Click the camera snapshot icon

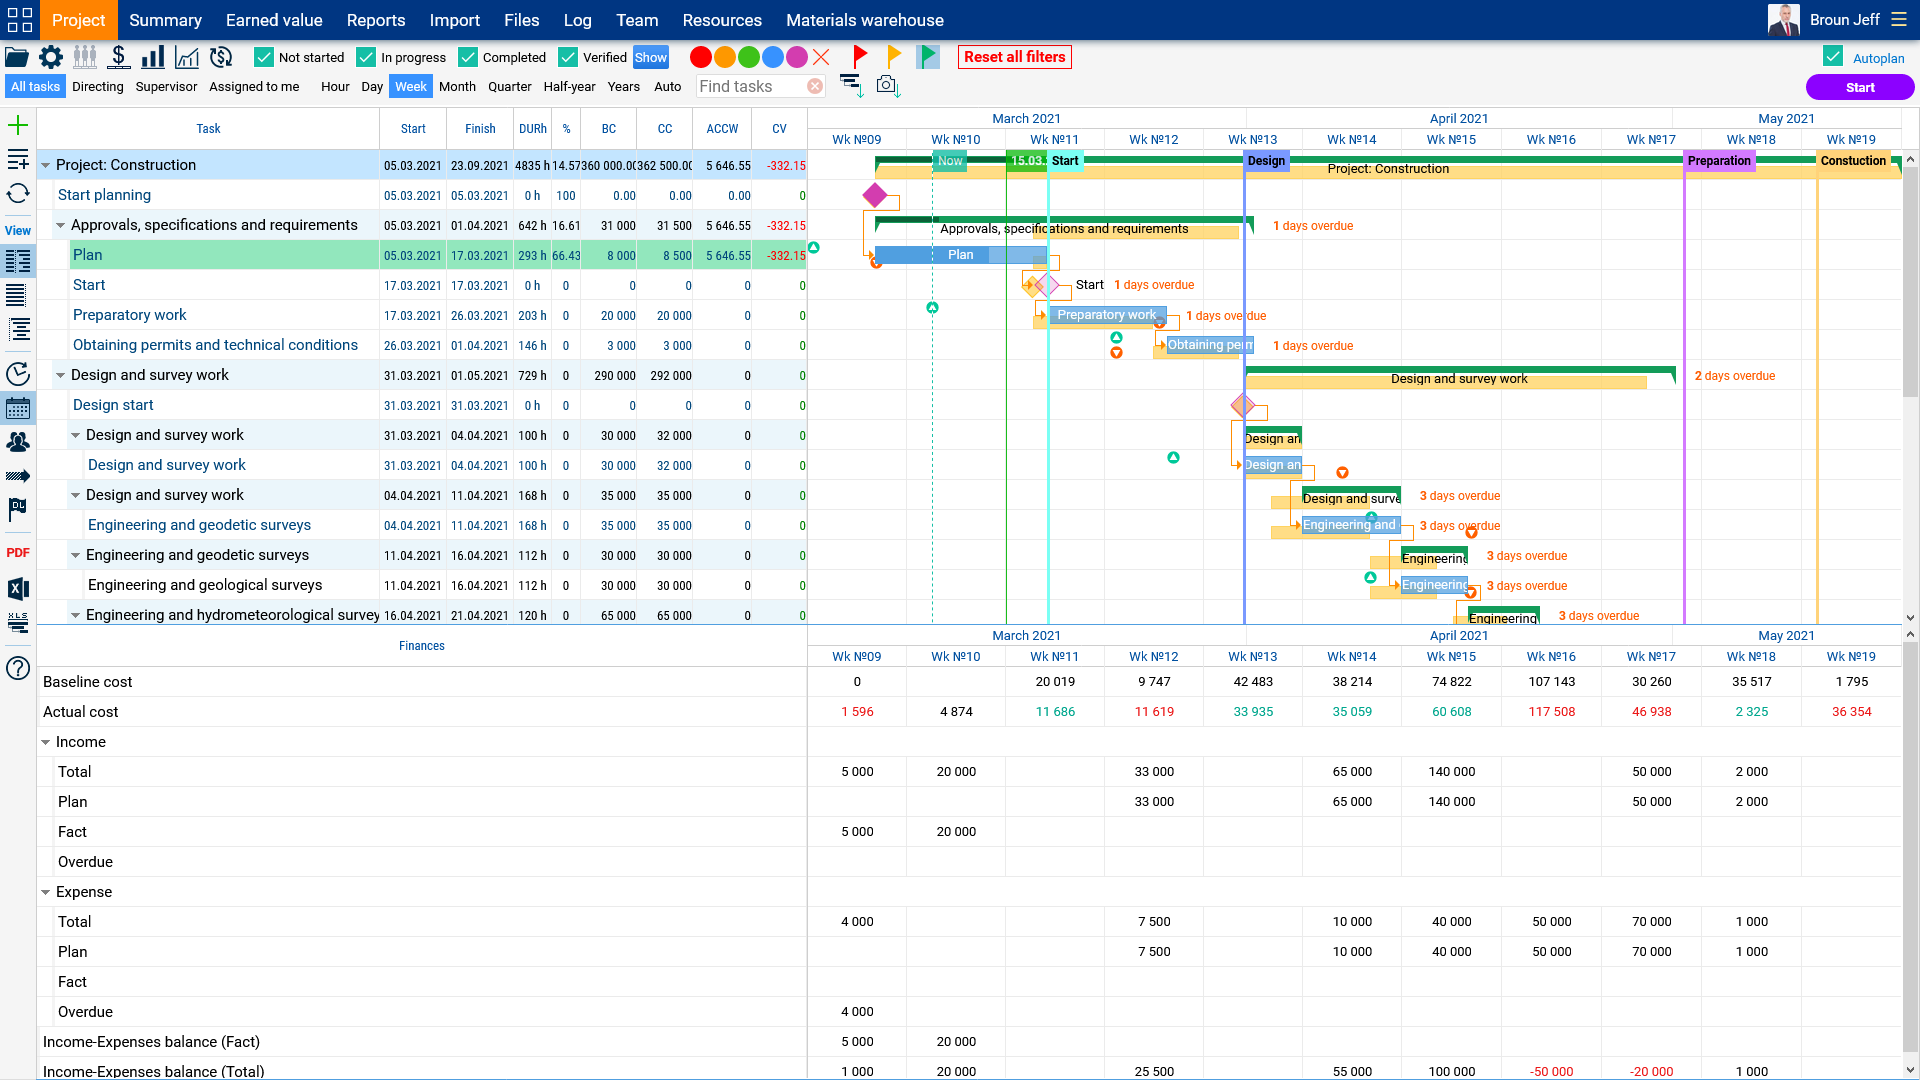click(x=887, y=86)
